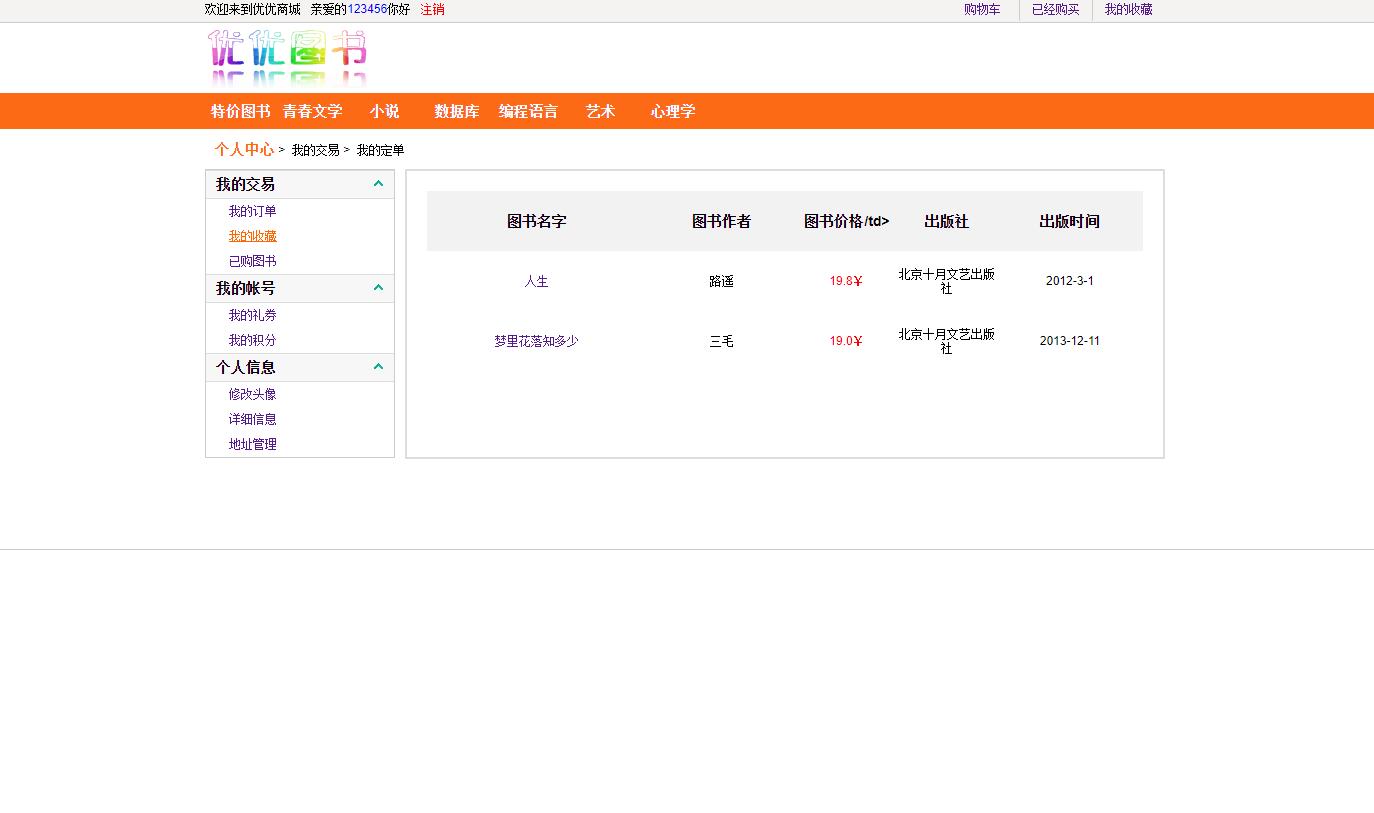Open 购物车 in top bar

981,10
